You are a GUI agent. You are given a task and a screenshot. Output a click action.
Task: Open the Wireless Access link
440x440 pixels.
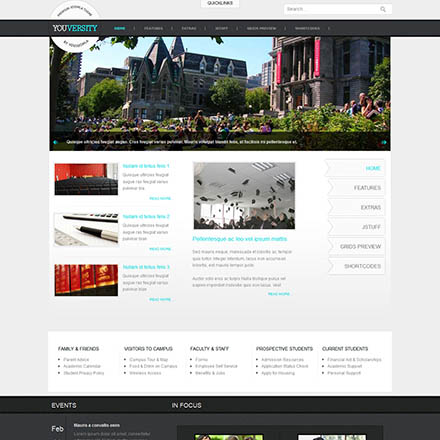(x=145, y=373)
